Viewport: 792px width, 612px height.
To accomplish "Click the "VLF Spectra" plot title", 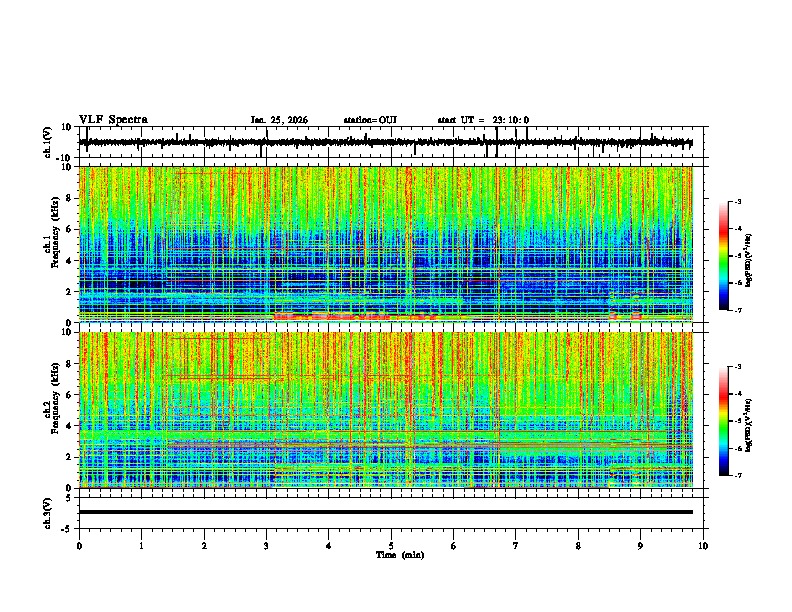I will point(113,119).
